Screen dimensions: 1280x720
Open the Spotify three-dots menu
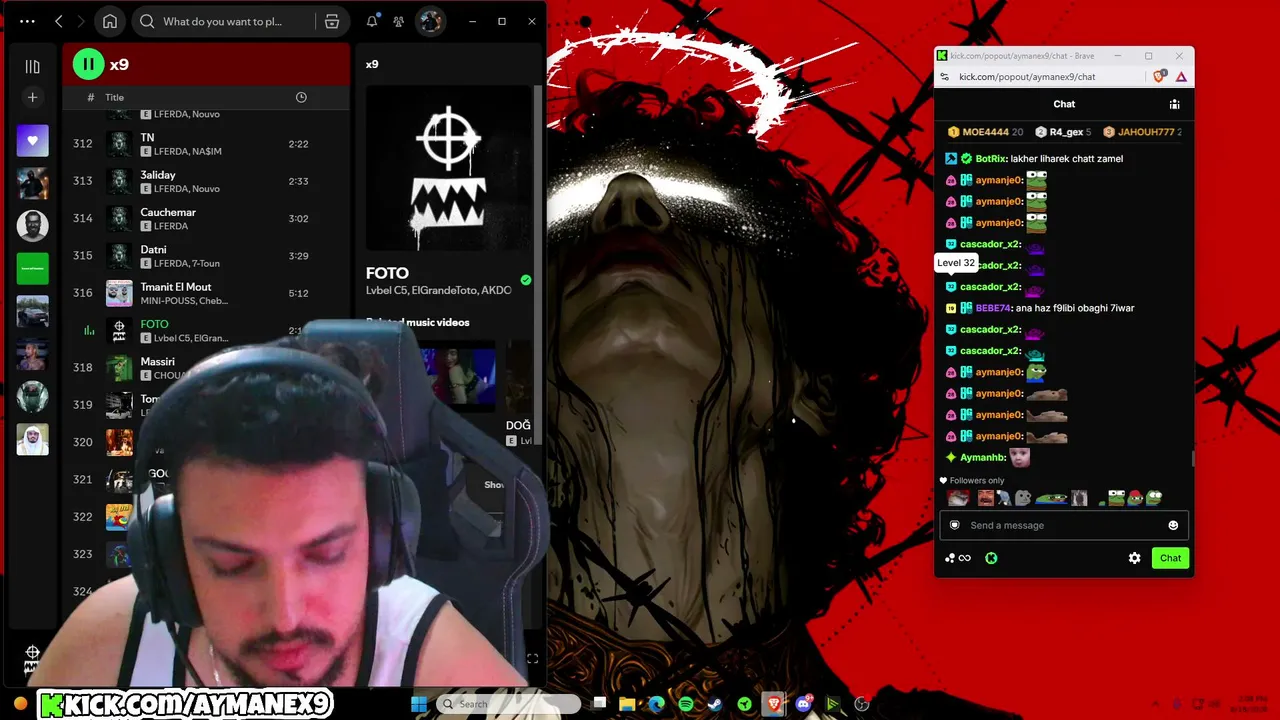pos(27,21)
